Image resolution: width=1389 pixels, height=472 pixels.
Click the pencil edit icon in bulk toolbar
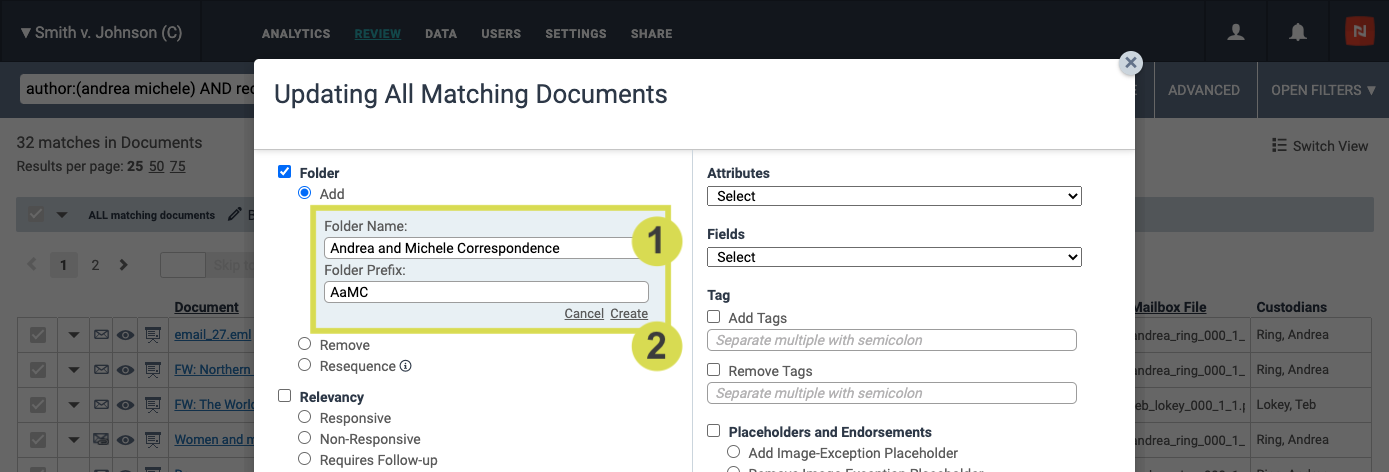(235, 214)
